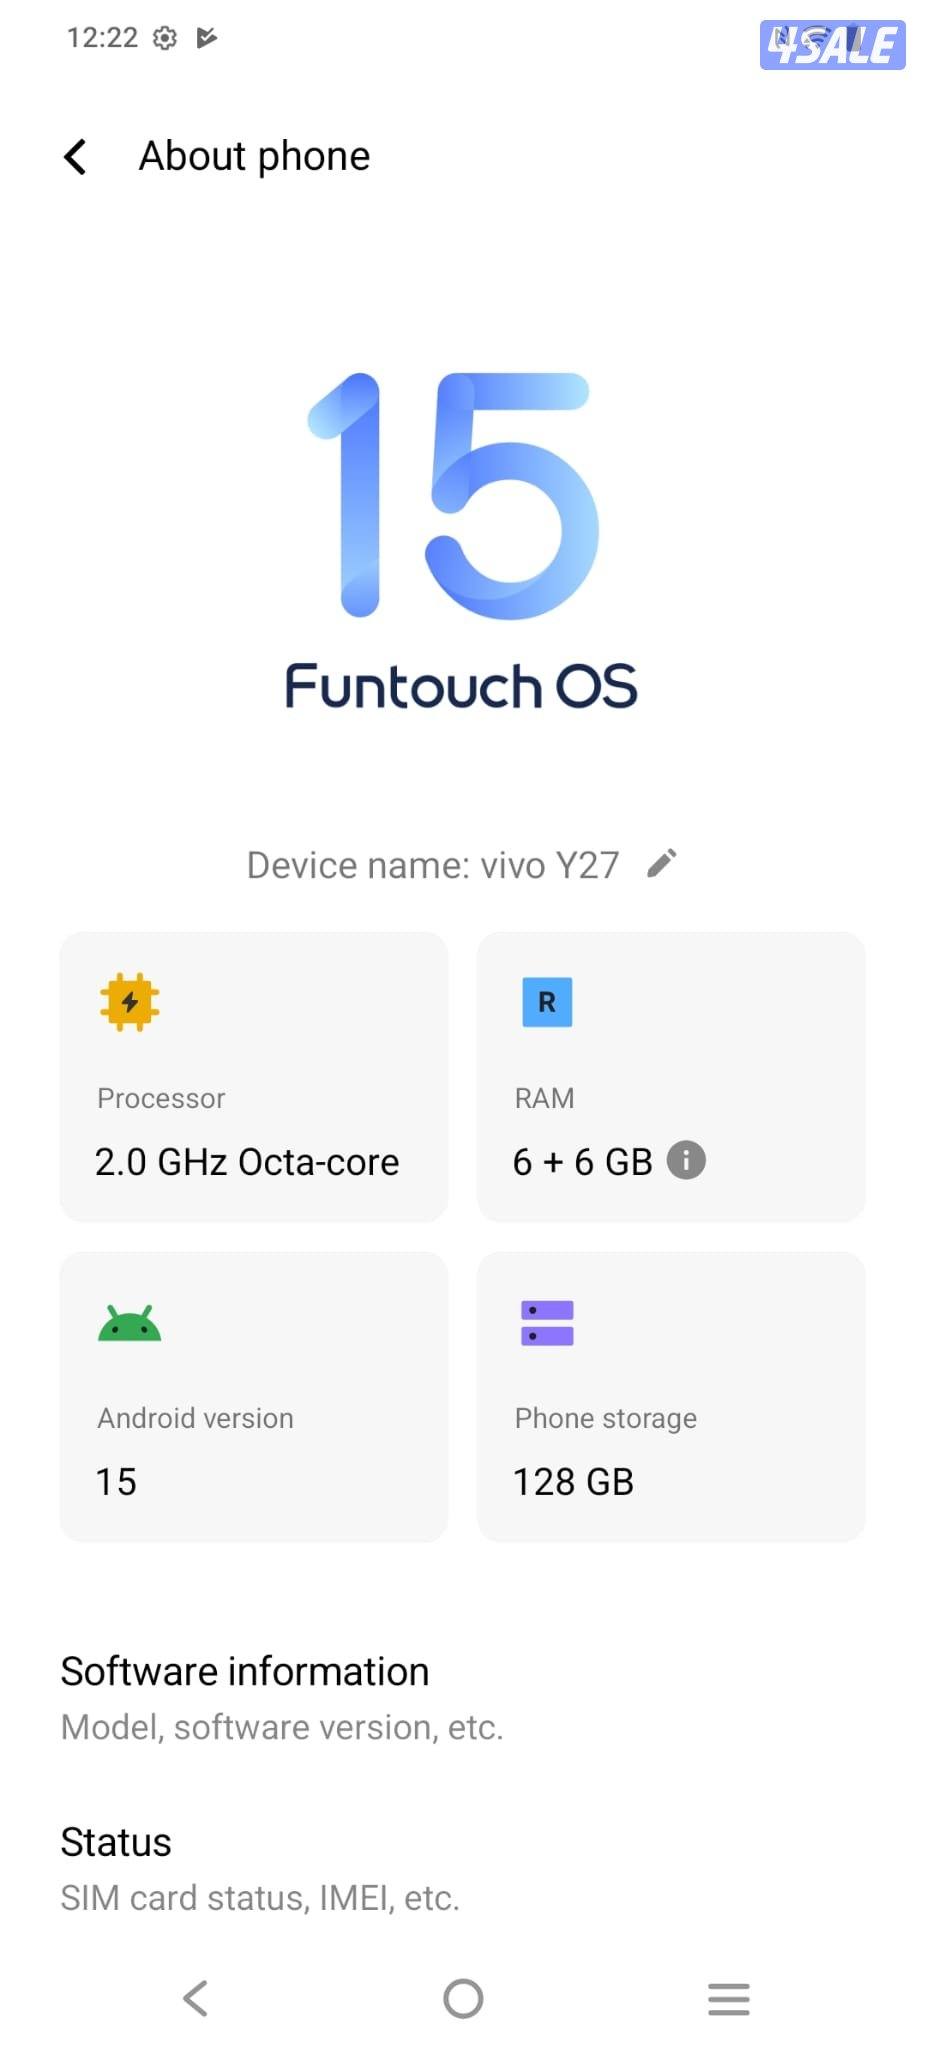Open Software information settings
The height and width of the screenshot is (2048, 926).
point(245,1692)
